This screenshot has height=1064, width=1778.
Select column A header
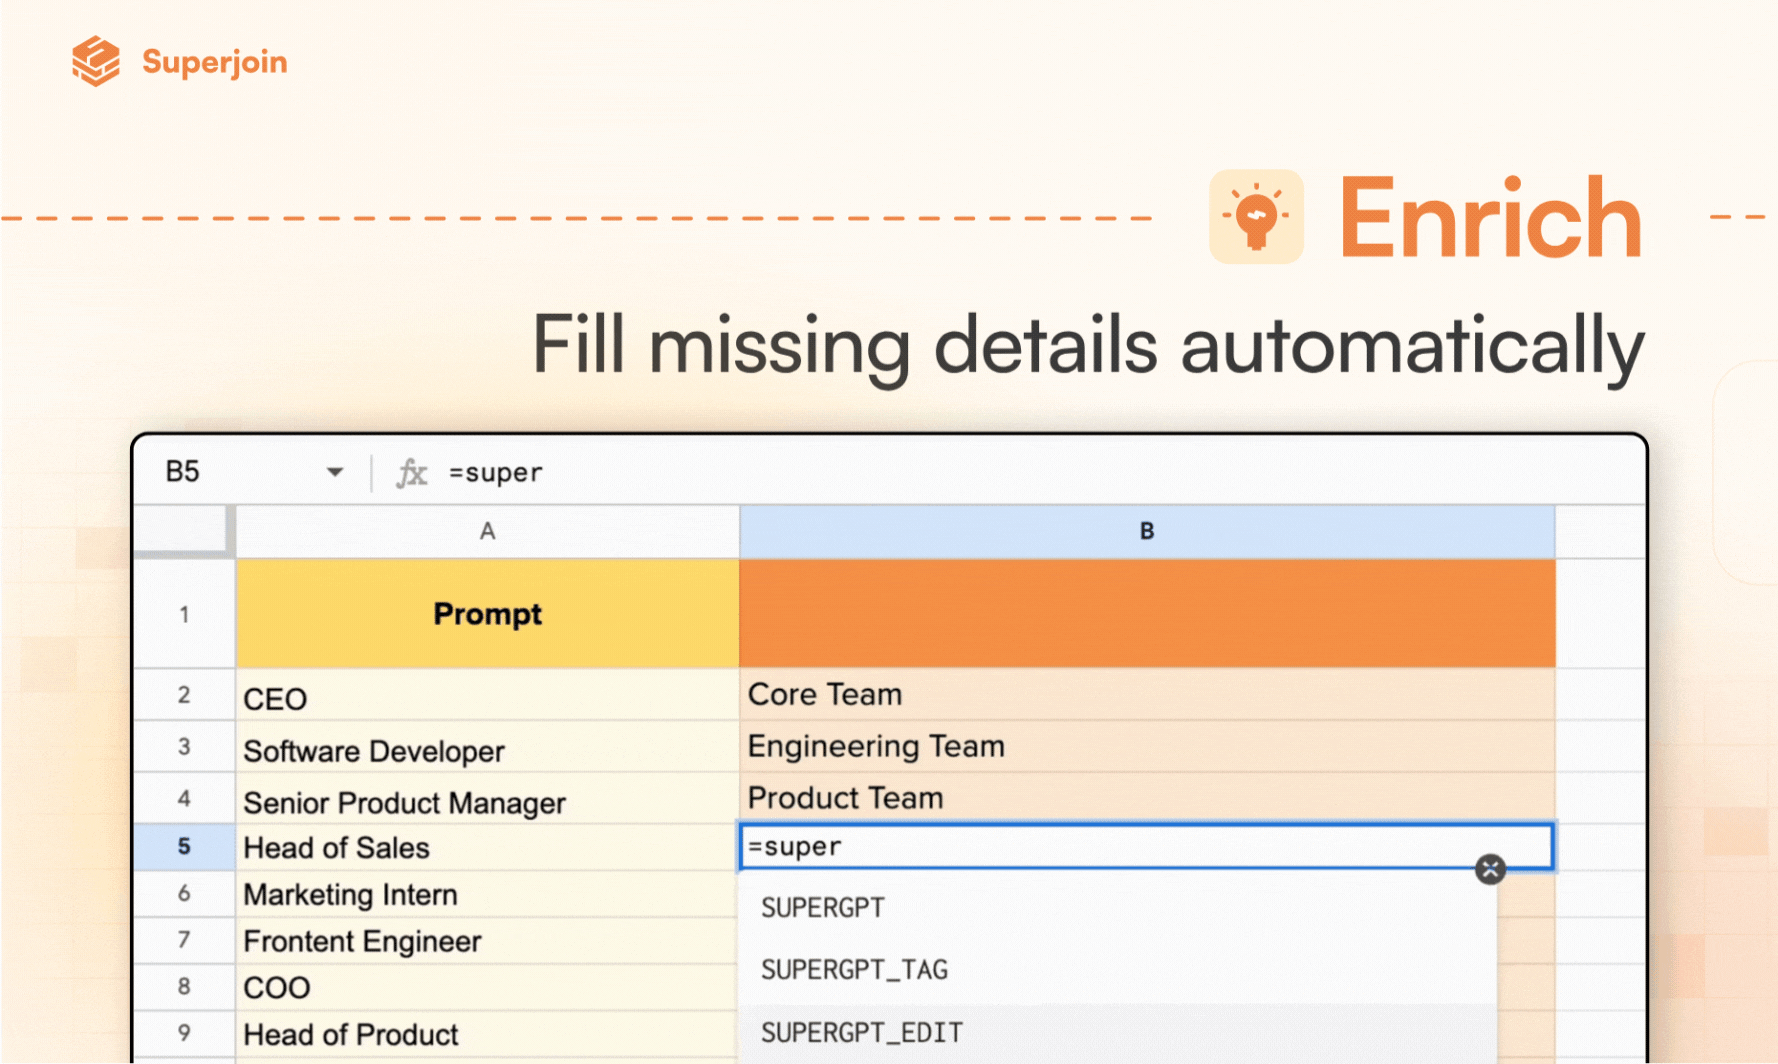coord(487,531)
